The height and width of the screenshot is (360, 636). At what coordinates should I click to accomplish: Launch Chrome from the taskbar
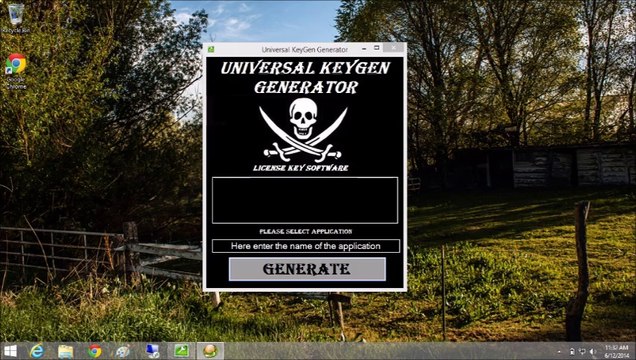coord(95,351)
